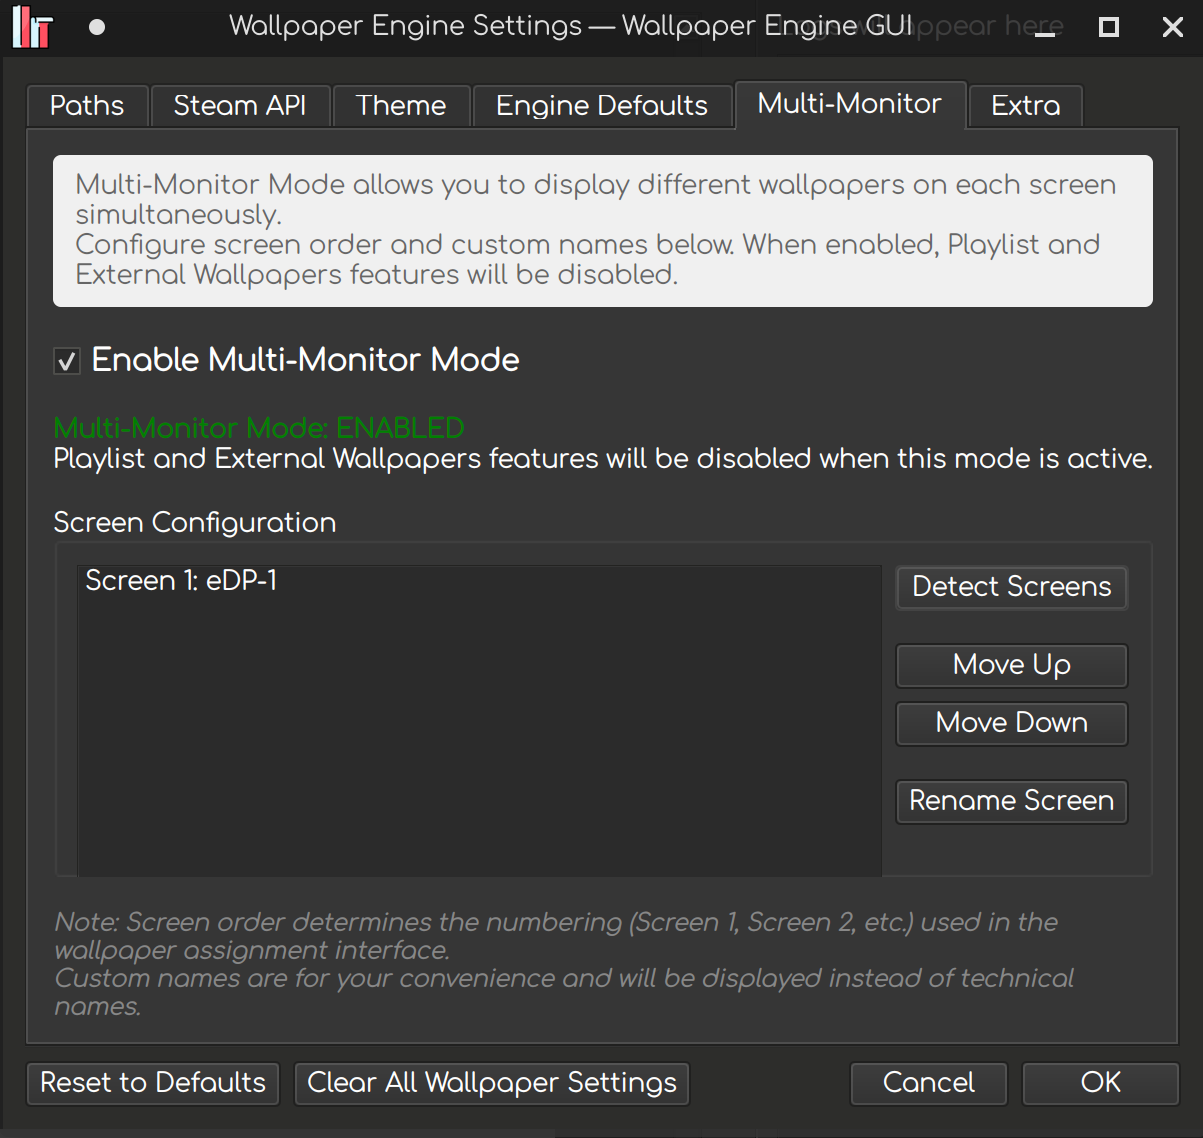Cancel the settings dialog
1203x1138 pixels.
tap(929, 1083)
